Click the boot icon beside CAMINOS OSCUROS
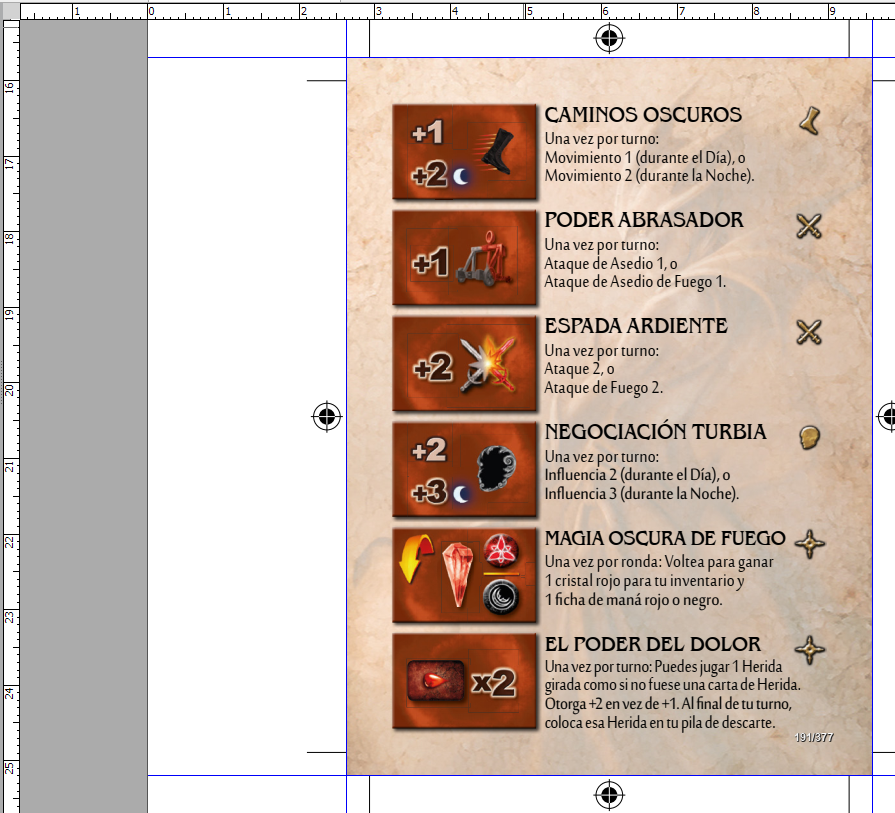The image size is (895, 813). [809, 121]
